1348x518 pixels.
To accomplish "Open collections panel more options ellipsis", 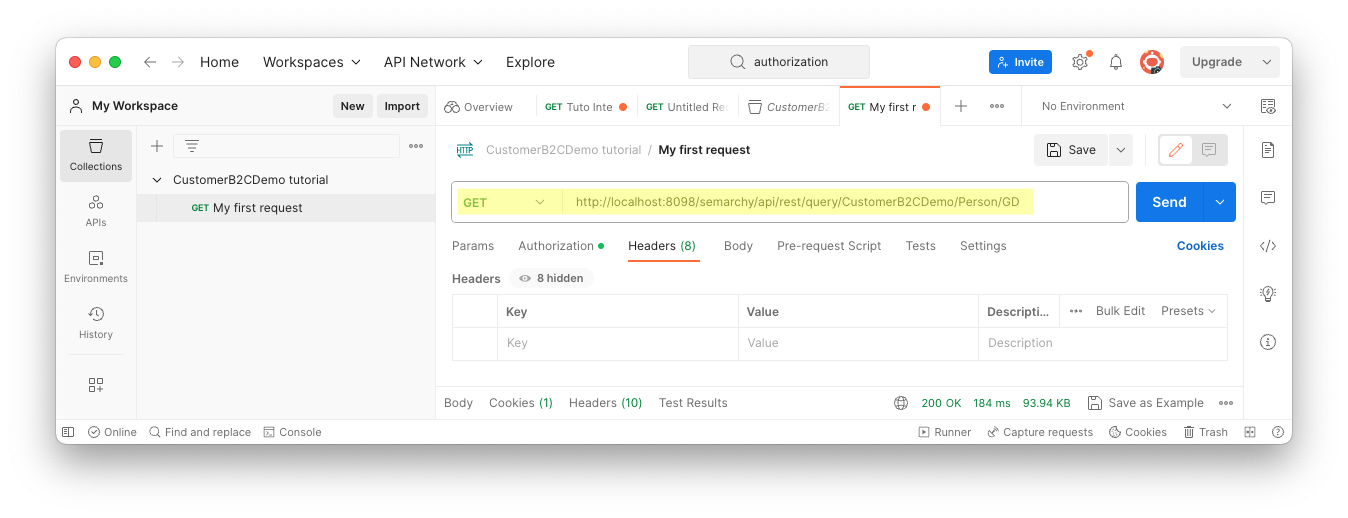I will click(416, 146).
